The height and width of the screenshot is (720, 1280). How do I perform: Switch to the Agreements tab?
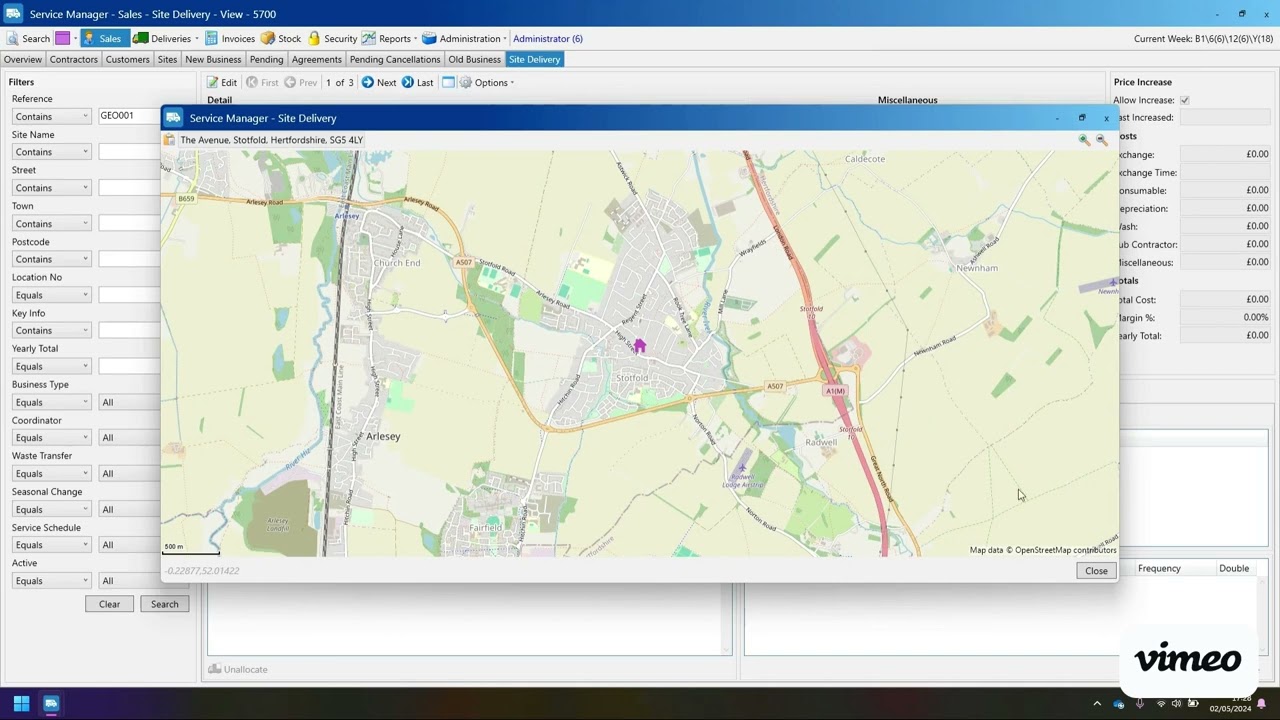tap(317, 59)
